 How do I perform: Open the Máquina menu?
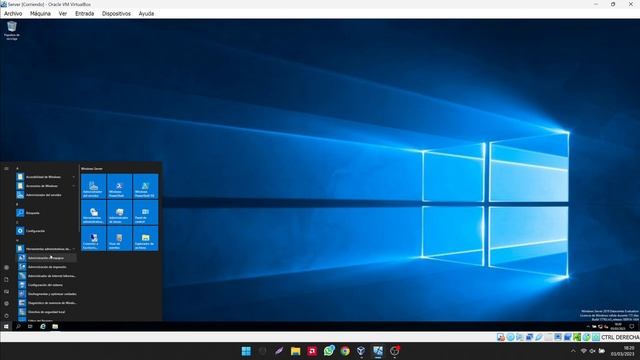pyautogui.click(x=40, y=13)
